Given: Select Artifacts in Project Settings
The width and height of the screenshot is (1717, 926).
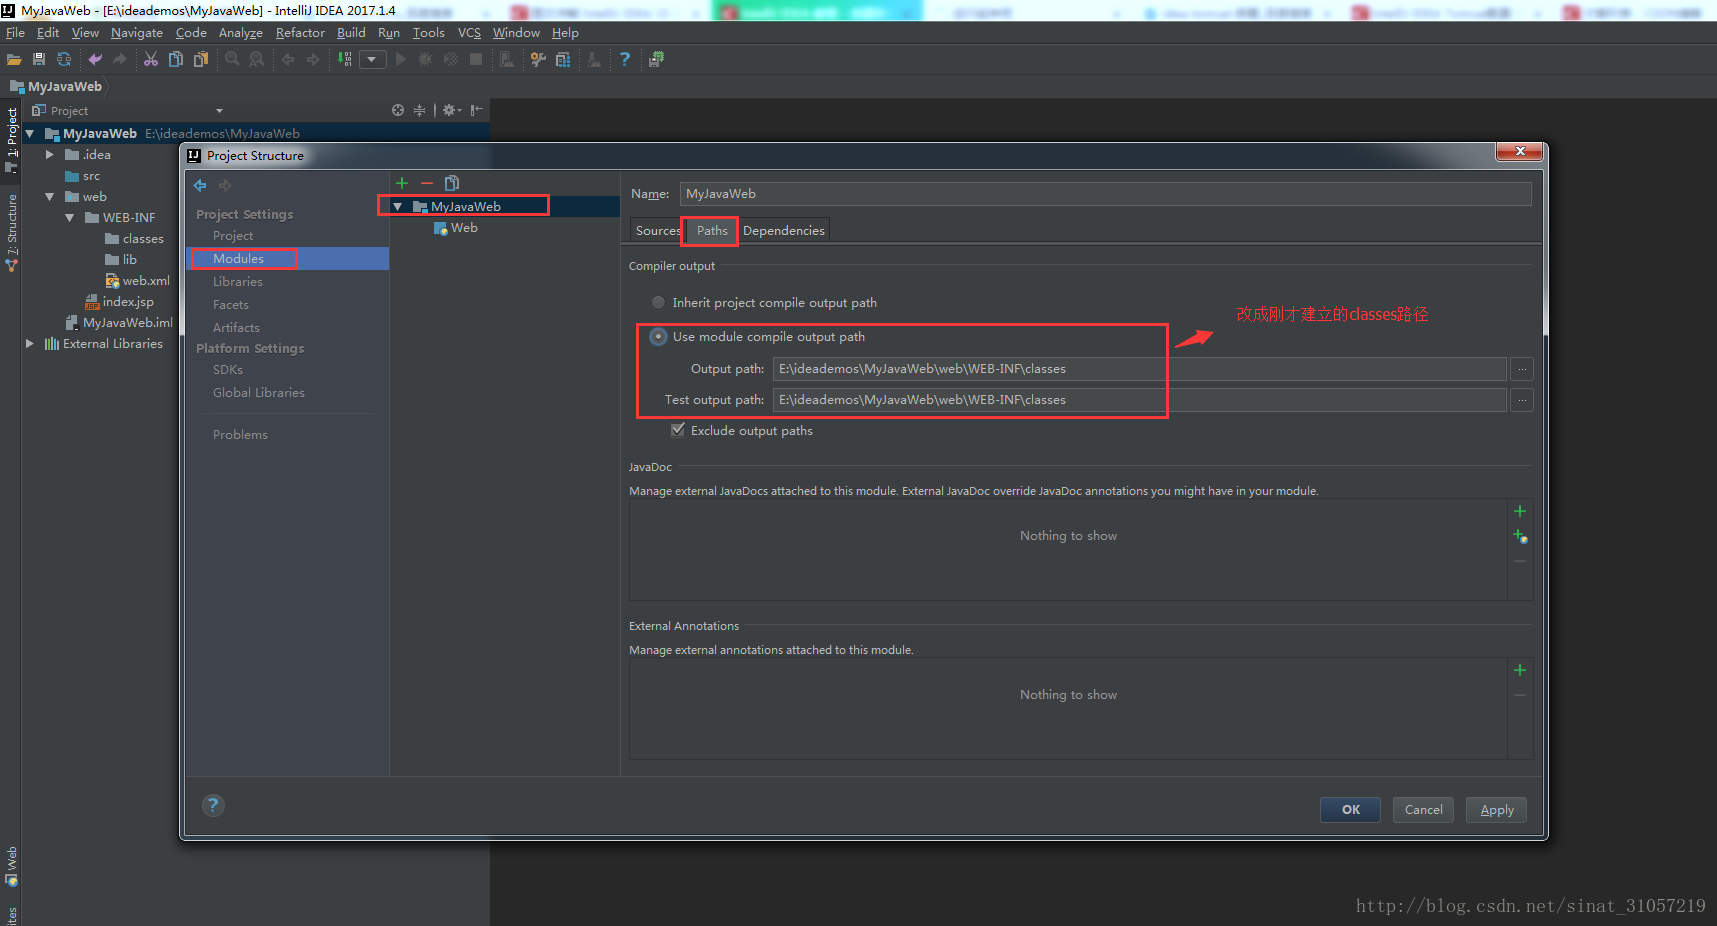Looking at the screenshot, I should pyautogui.click(x=236, y=328).
